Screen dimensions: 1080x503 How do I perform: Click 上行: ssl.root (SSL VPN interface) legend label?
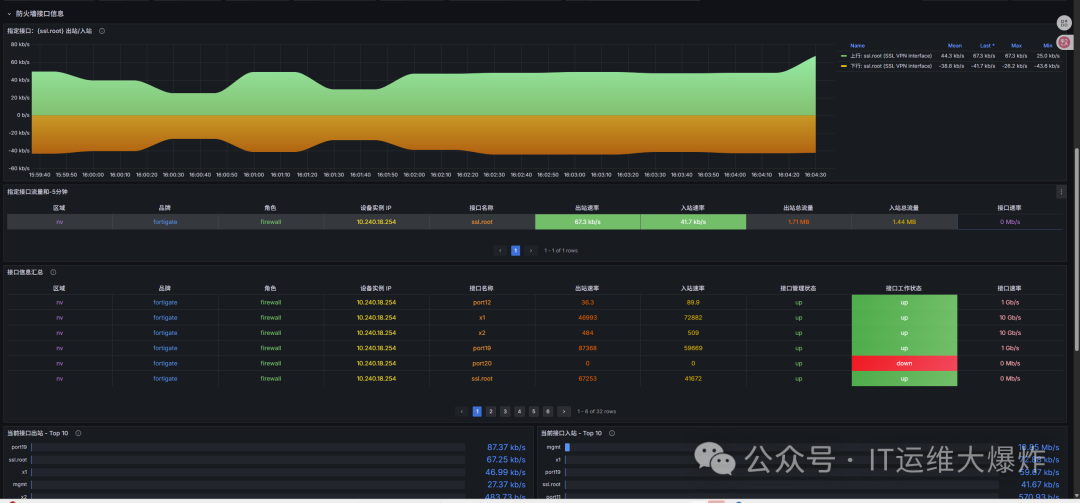pyautogui.click(x=891, y=56)
